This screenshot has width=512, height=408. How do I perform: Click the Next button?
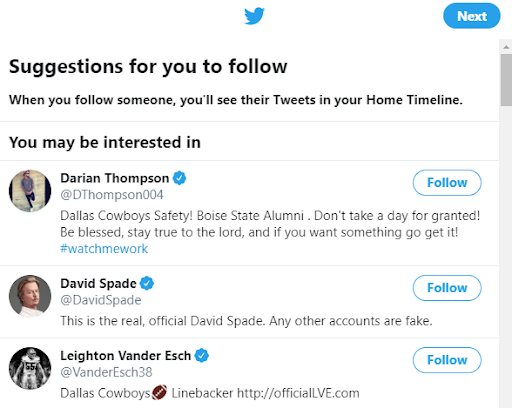472,16
